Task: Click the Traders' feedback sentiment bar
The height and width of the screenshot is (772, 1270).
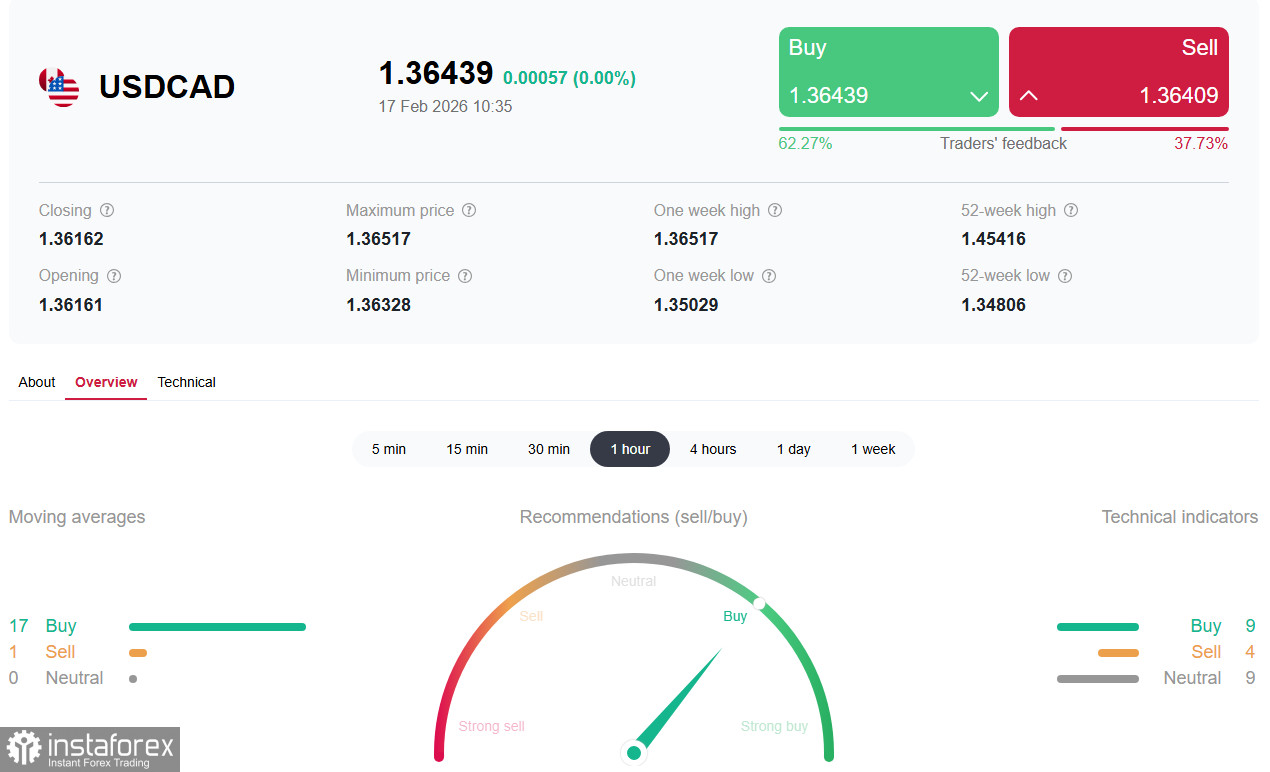Action: pyautogui.click(x=1003, y=128)
